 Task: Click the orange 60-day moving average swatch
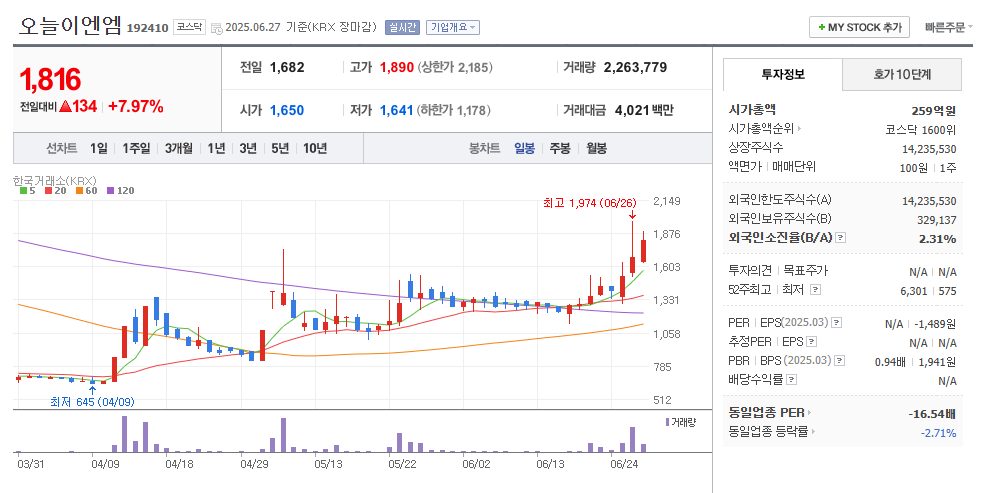point(80,191)
